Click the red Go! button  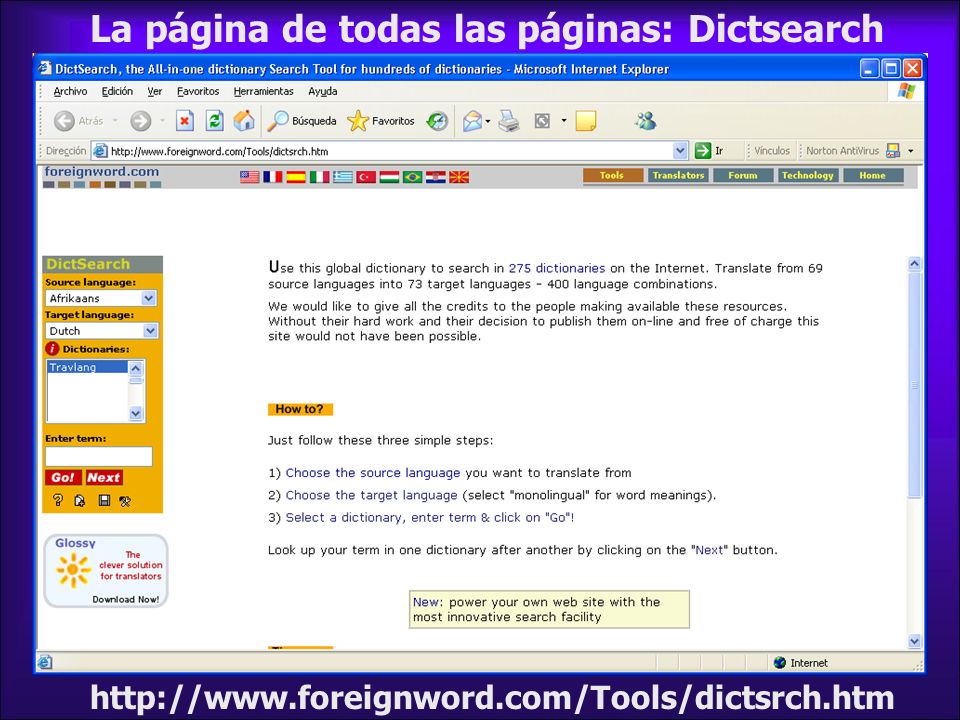pyautogui.click(x=63, y=478)
